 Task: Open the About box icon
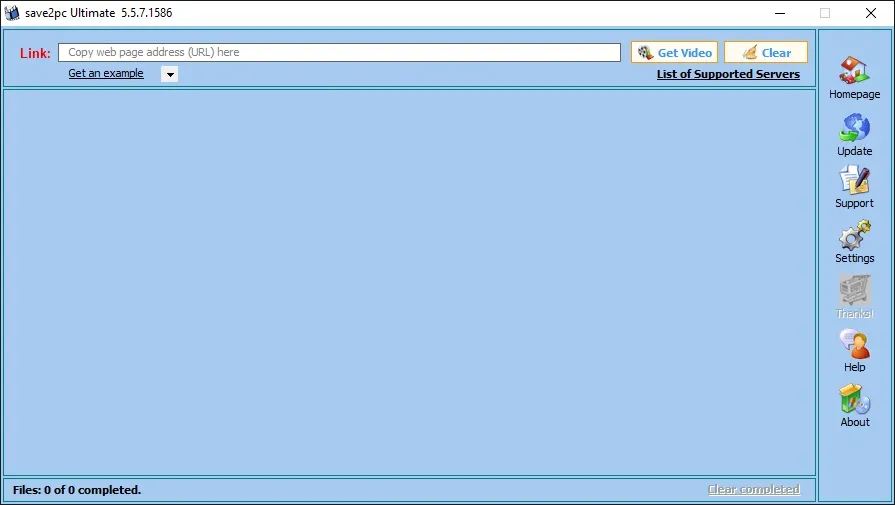tap(854, 398)
